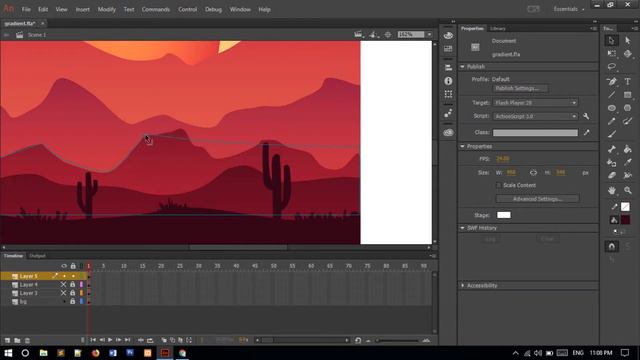Screen dimensions: 640x360
Task: Toggle the Snap to Objects magnet
Action: [x=611, y=246]
